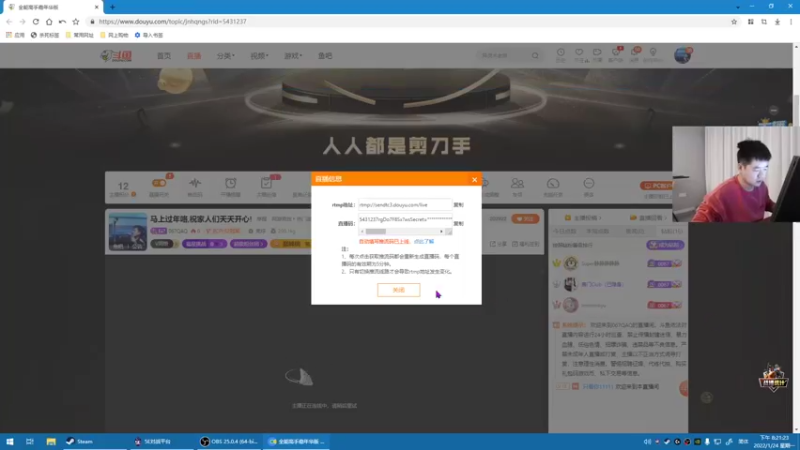
Task: Click the browser home icon
Action: click(49, 21)
